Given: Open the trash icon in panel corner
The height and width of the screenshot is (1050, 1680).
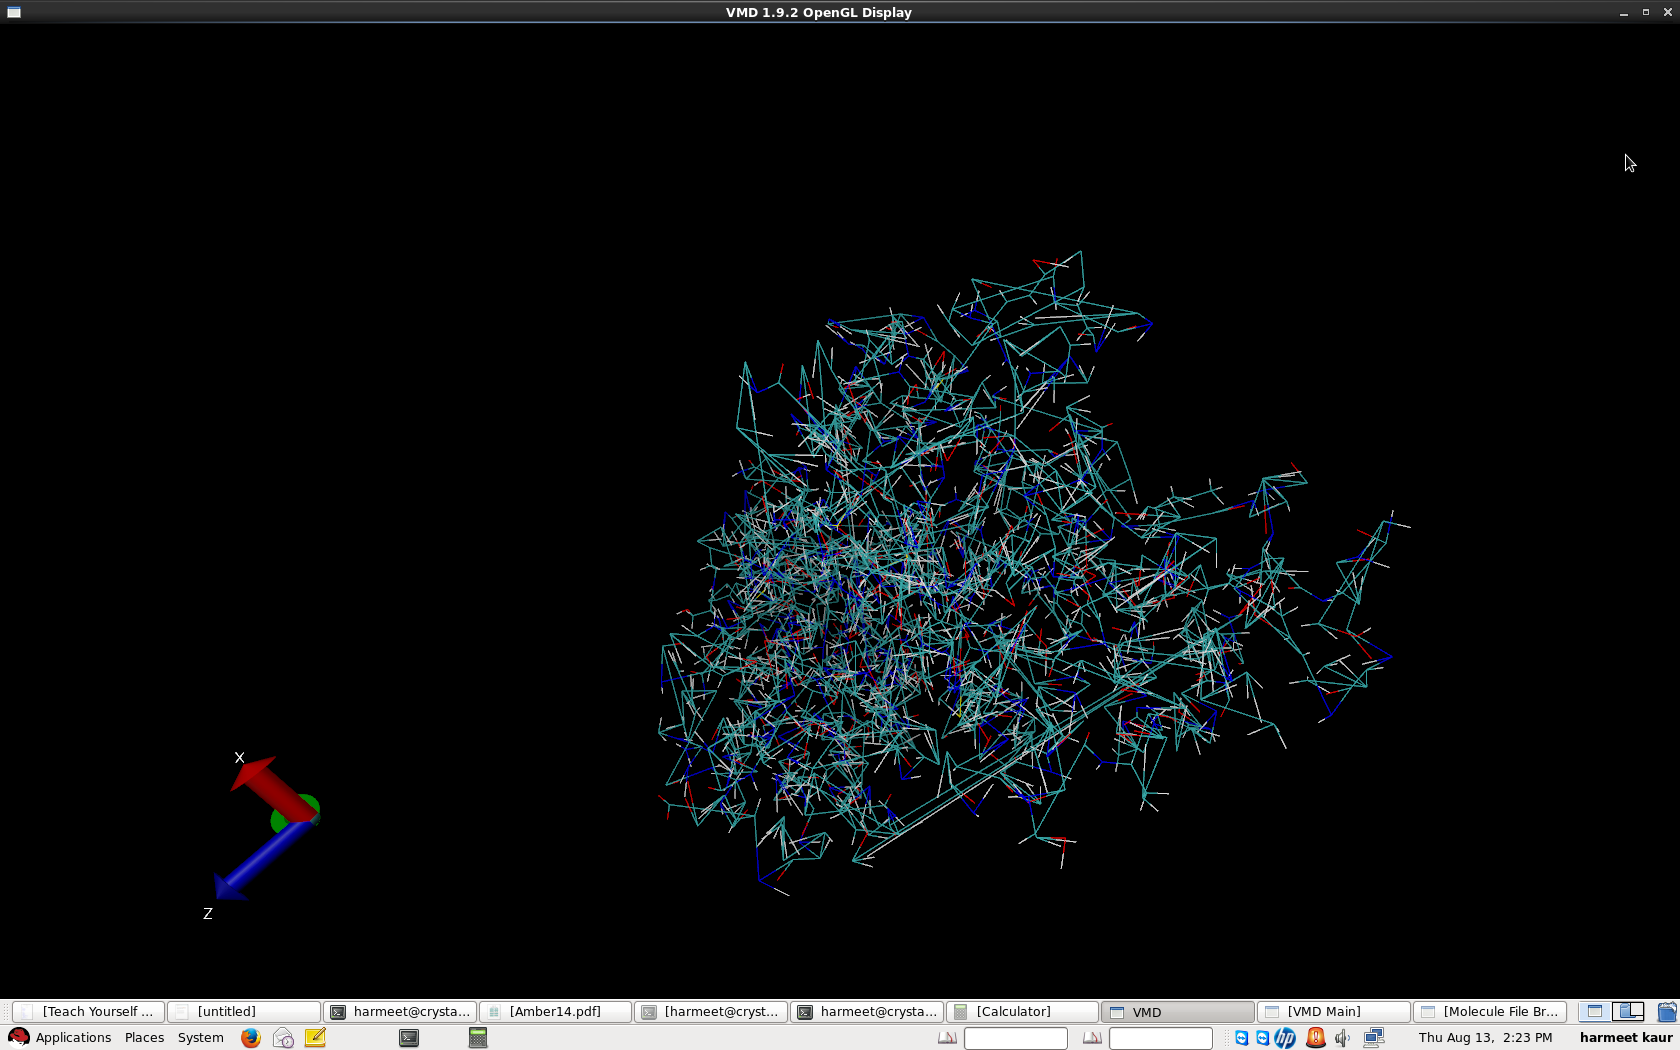Looking at the screenshot, I should 1666,1012.
